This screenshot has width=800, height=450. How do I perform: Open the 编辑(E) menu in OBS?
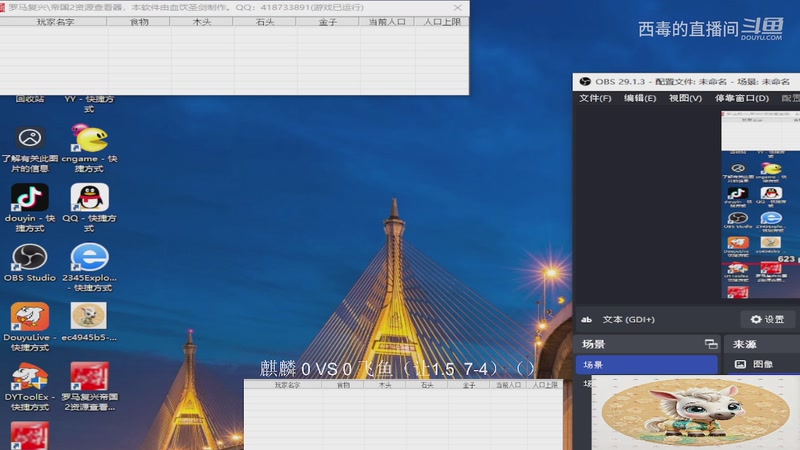640,98
